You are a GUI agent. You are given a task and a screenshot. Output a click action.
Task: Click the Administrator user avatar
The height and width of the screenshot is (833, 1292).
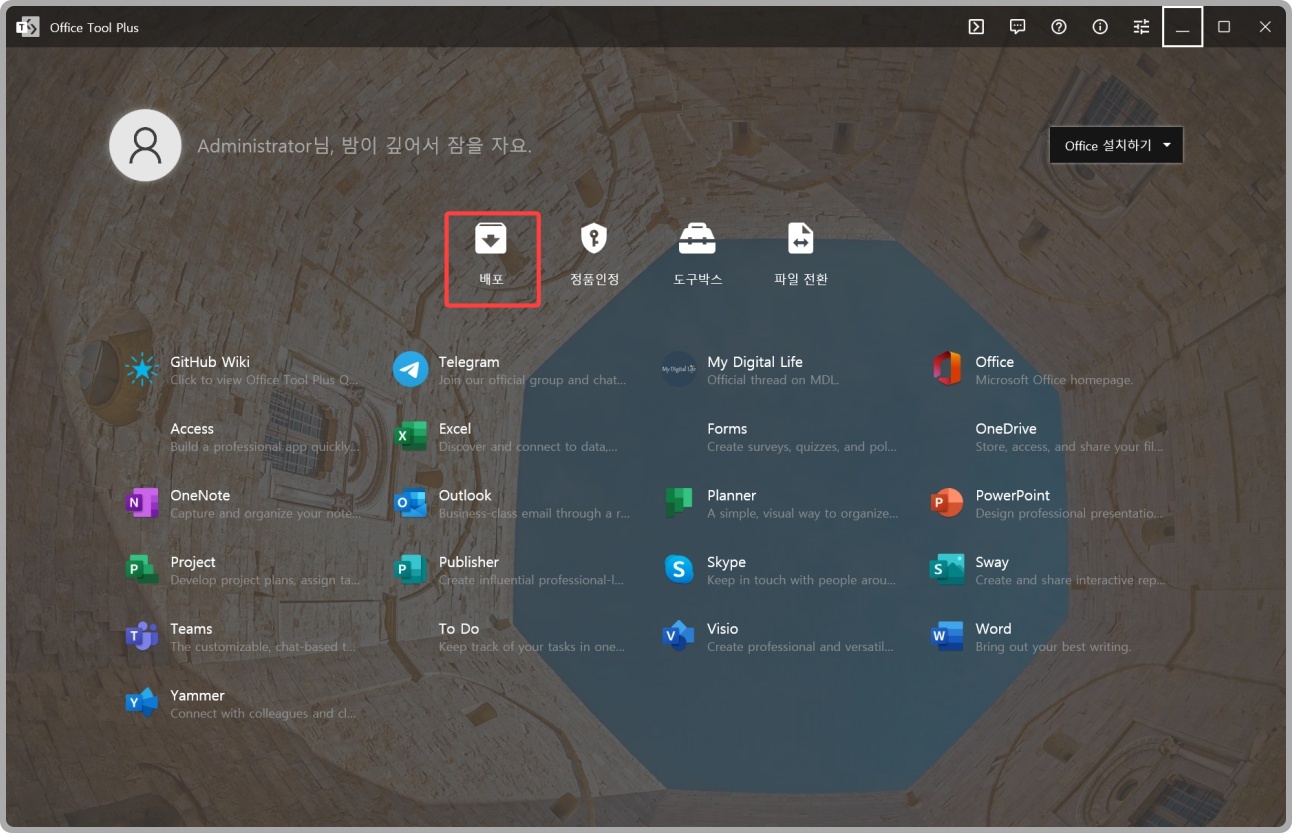[x=145, y=145]
